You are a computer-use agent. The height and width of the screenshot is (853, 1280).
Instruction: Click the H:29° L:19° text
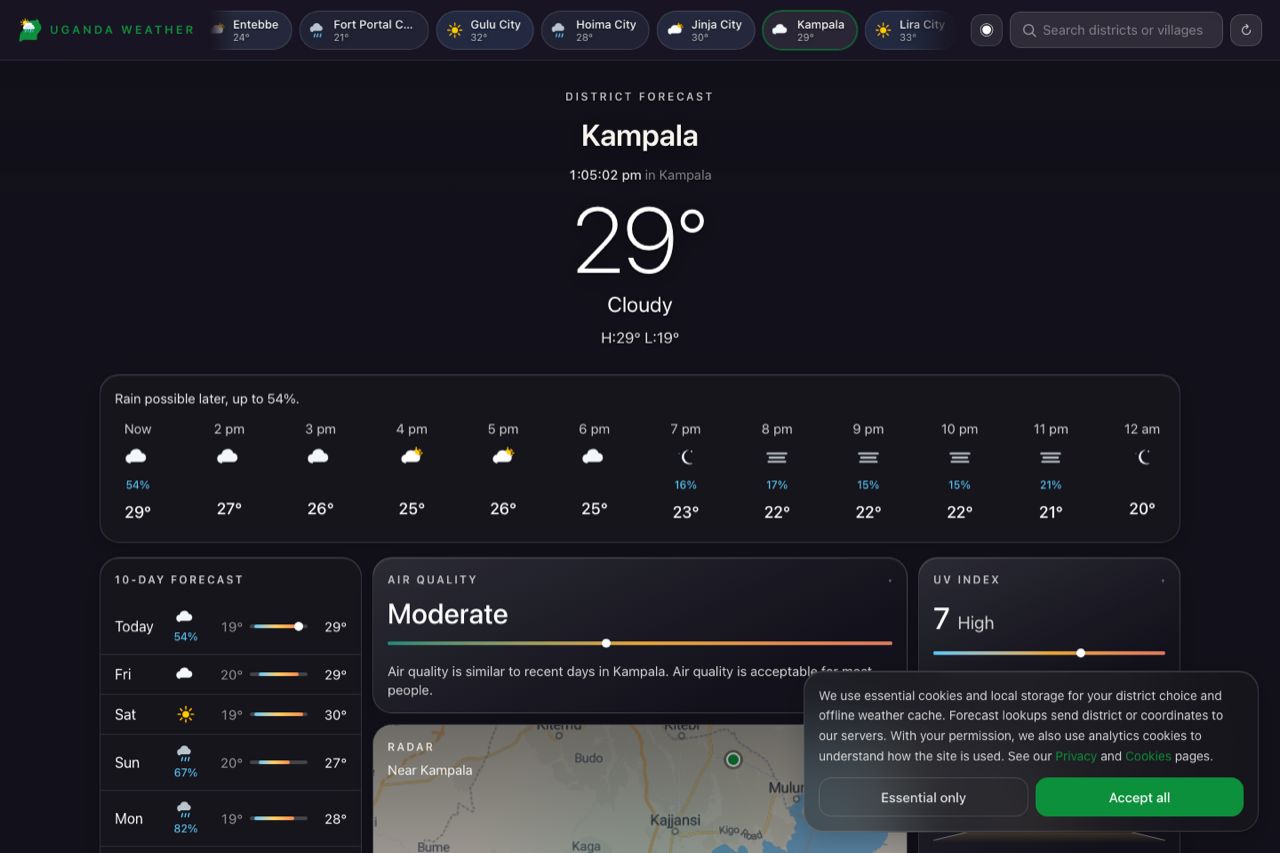click(640, 338)
